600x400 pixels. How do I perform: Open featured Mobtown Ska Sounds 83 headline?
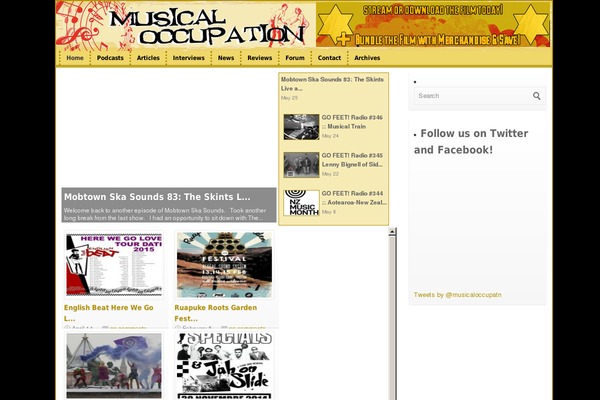157,197
